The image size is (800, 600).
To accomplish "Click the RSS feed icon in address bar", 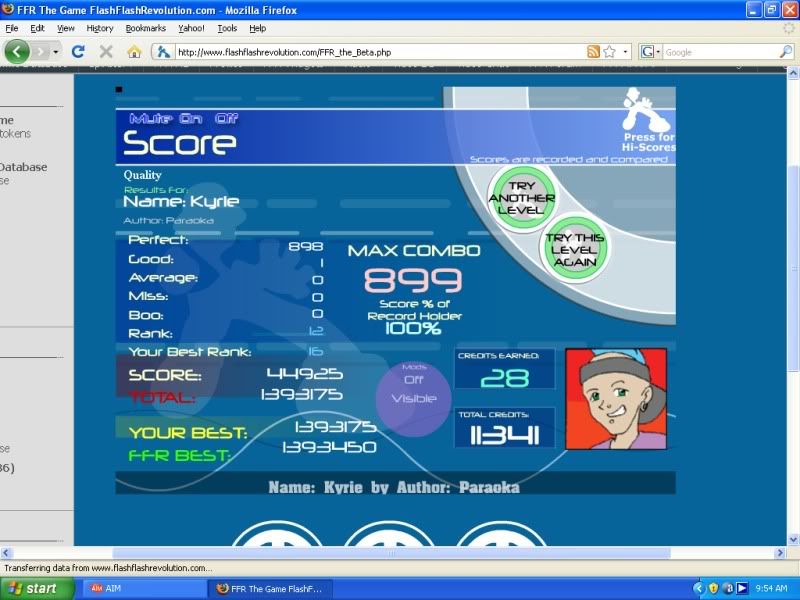I will 594,51.
